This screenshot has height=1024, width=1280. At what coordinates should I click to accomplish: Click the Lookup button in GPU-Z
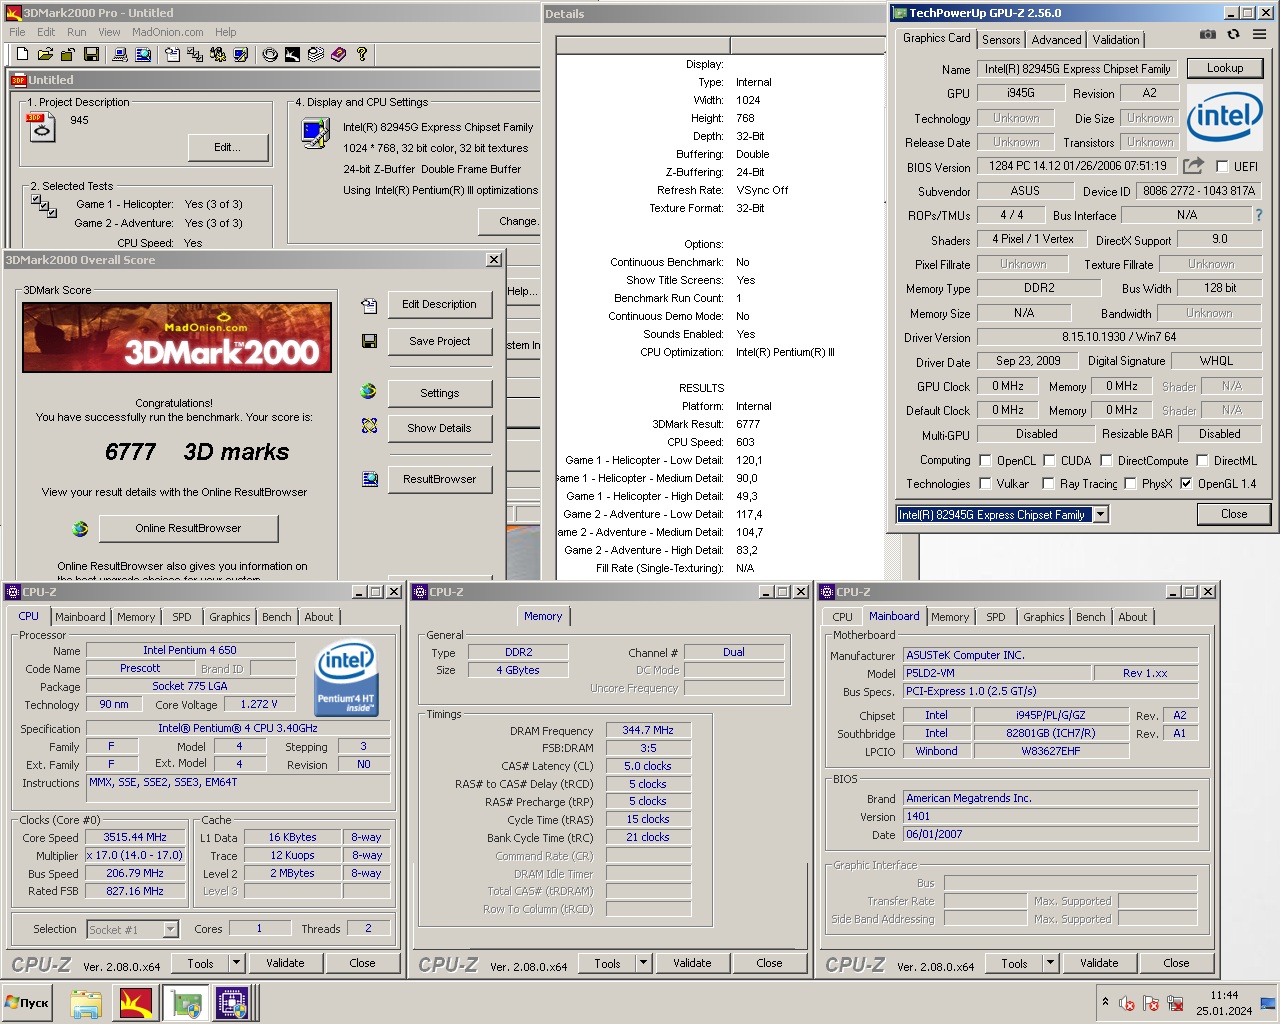pyautogui.click(x=1225, y=68)
